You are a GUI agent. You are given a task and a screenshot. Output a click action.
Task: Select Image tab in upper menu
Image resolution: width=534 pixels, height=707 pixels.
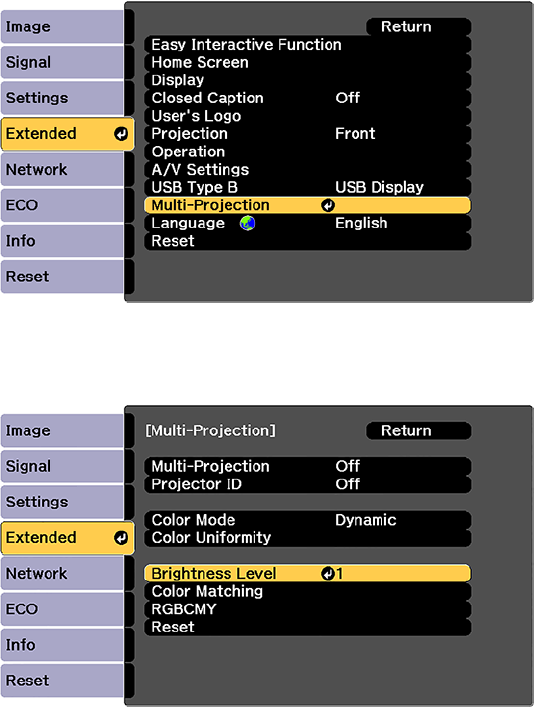(62, 27)
